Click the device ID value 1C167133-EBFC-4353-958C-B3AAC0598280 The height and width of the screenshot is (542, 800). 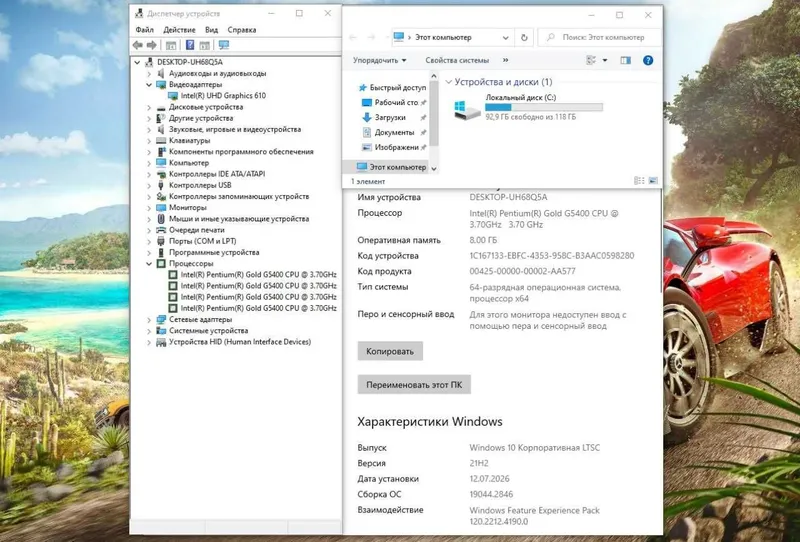tap(552, 256)
